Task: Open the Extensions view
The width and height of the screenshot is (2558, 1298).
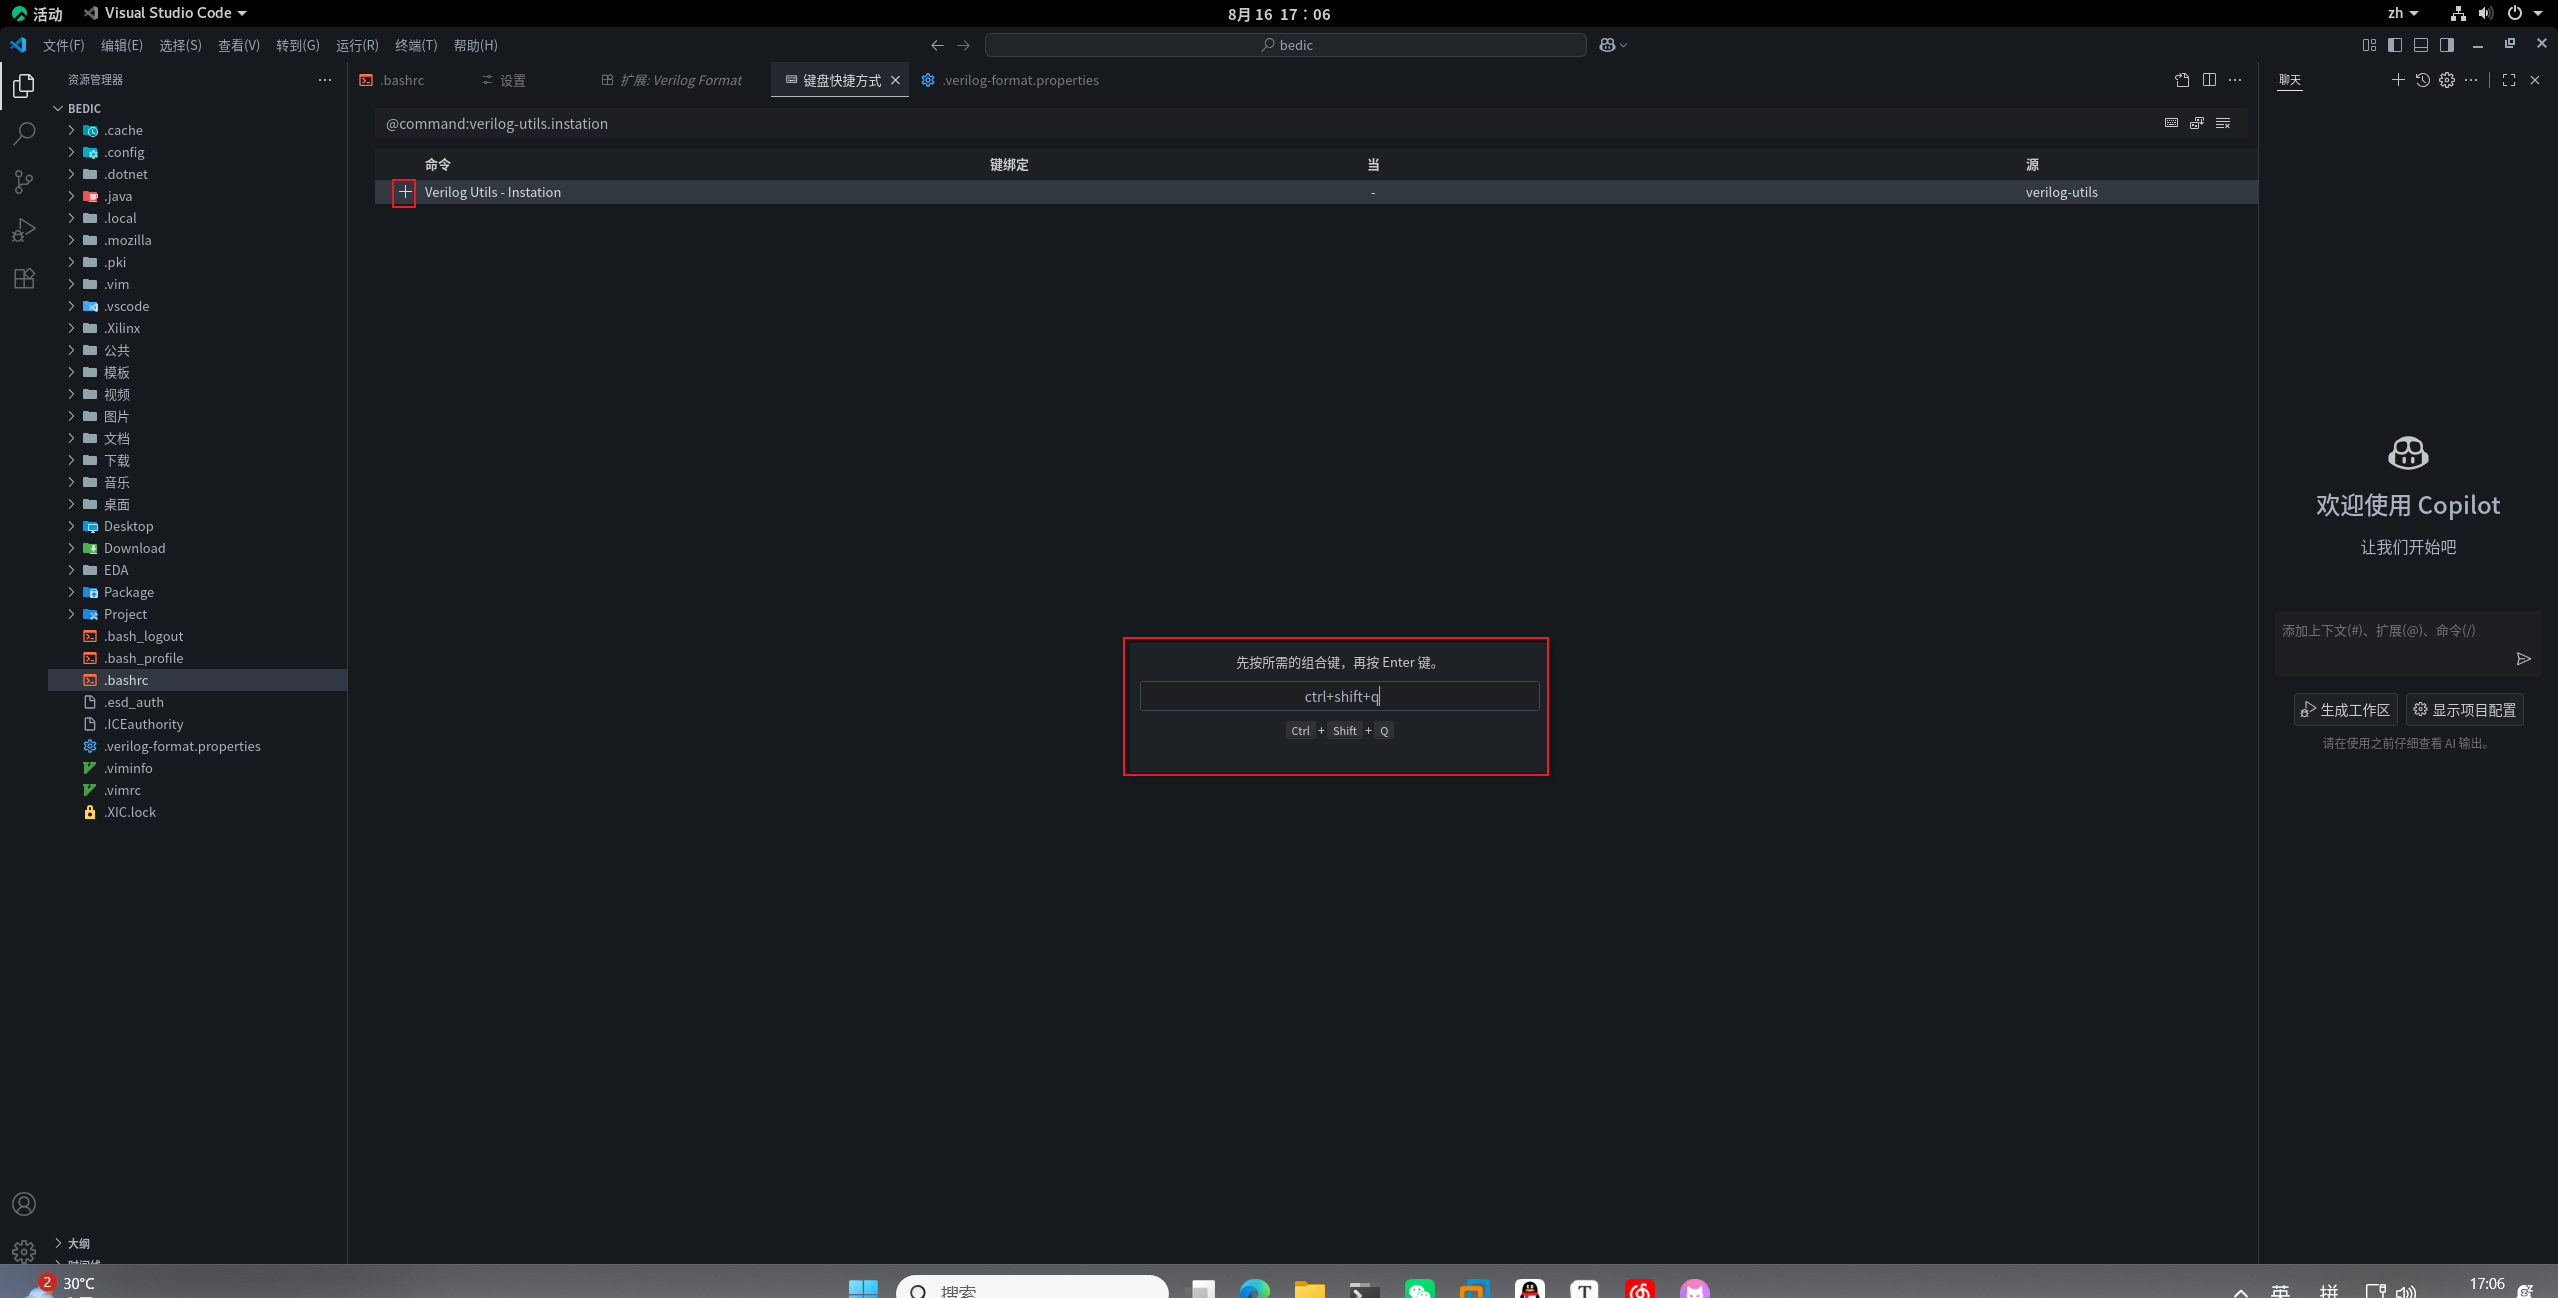Action: point(24,278)
